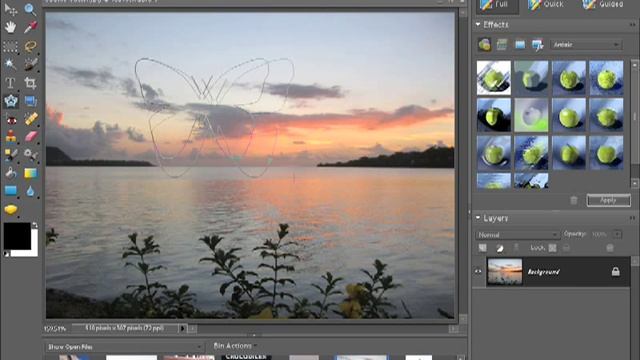
Task: Toggle lock transparent pixels checkerboard
Action: point(552,248)
